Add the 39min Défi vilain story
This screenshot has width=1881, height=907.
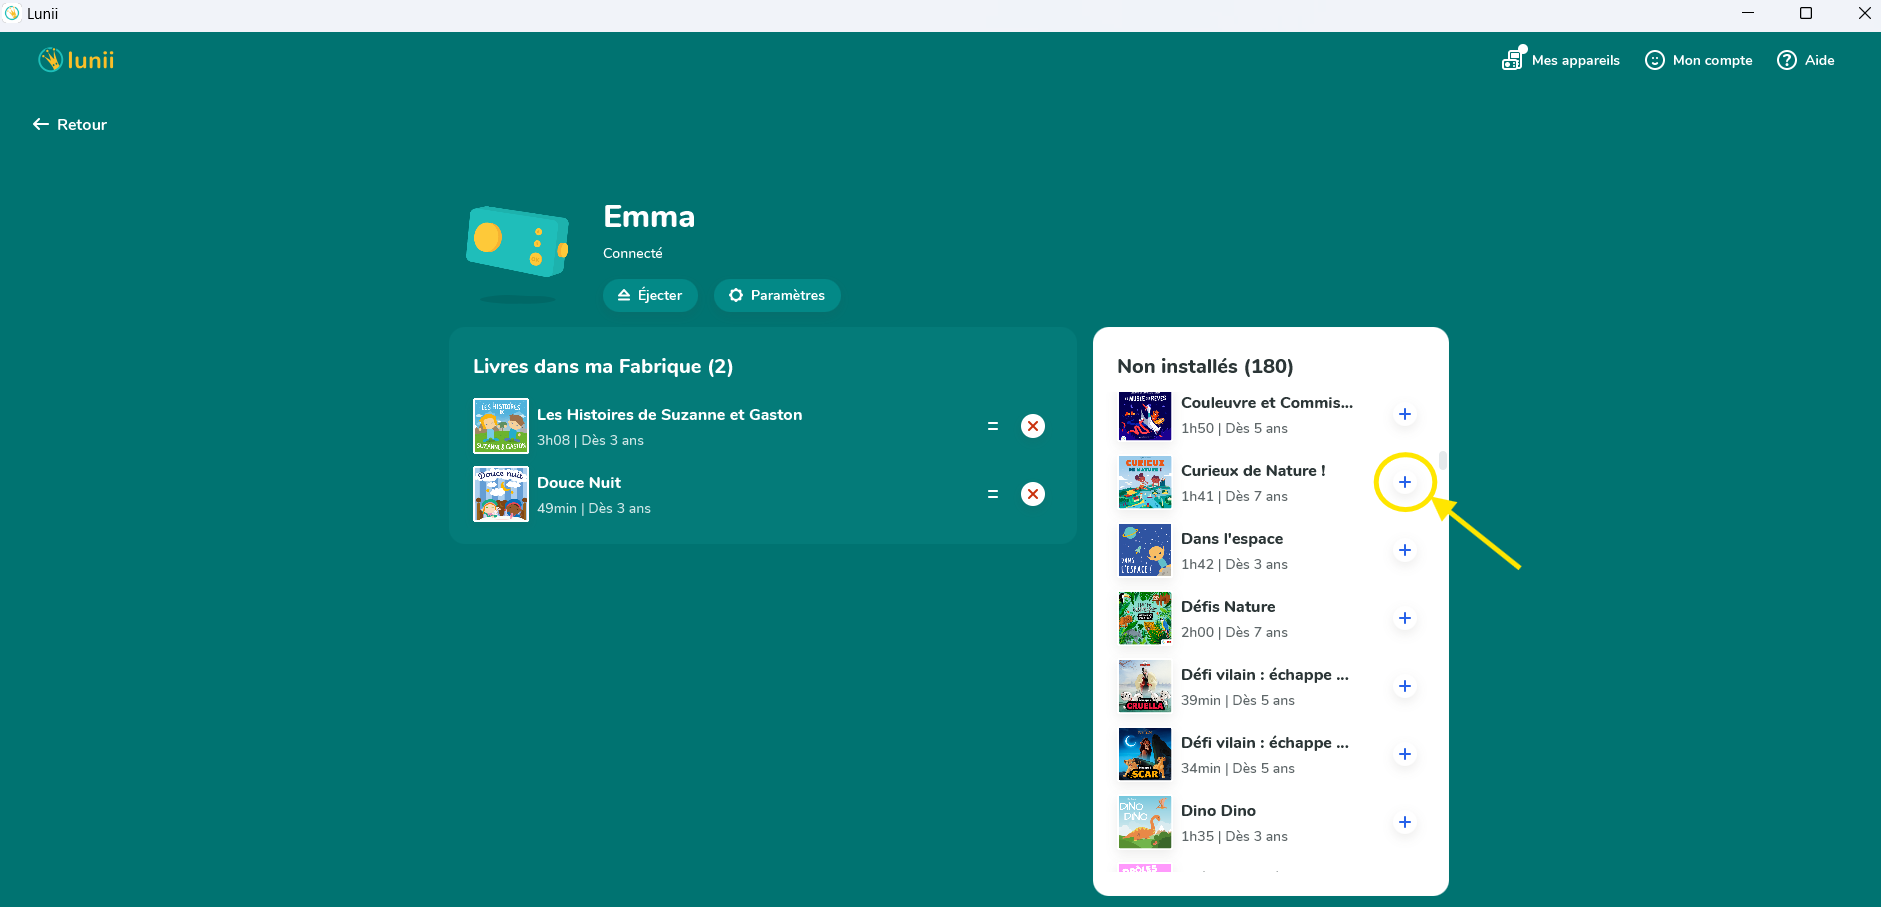1405,686
